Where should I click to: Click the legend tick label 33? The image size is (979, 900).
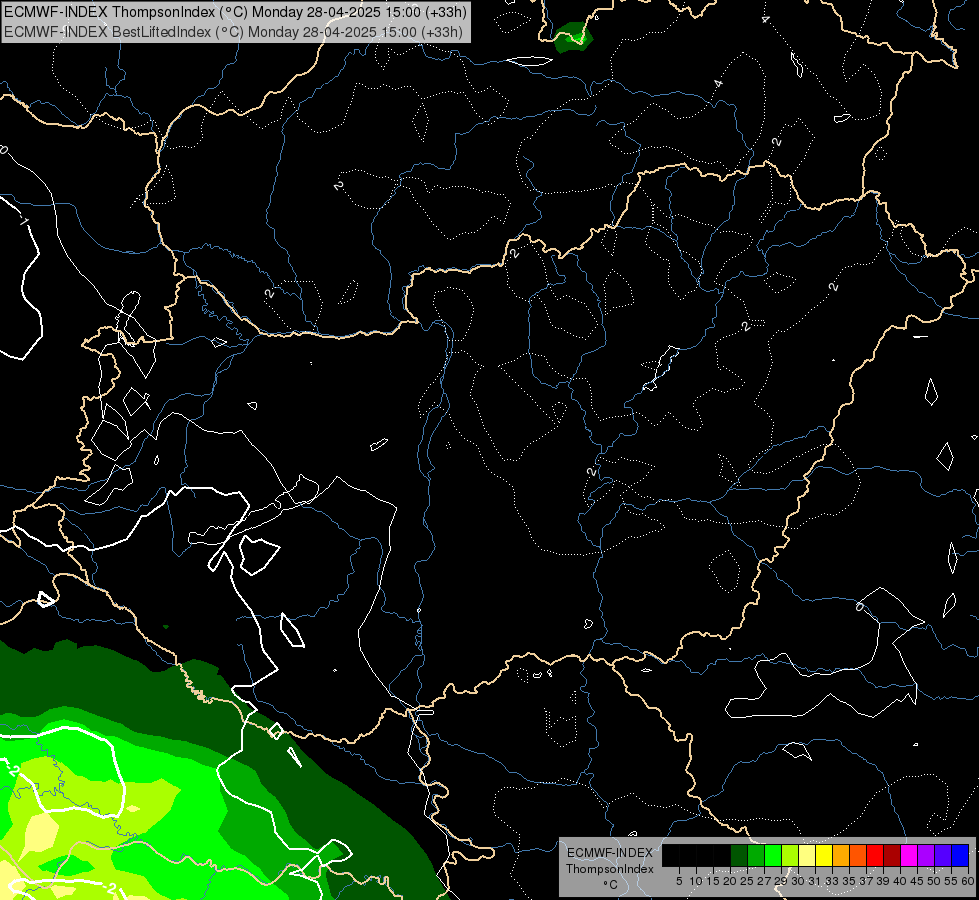pos(832,881)
